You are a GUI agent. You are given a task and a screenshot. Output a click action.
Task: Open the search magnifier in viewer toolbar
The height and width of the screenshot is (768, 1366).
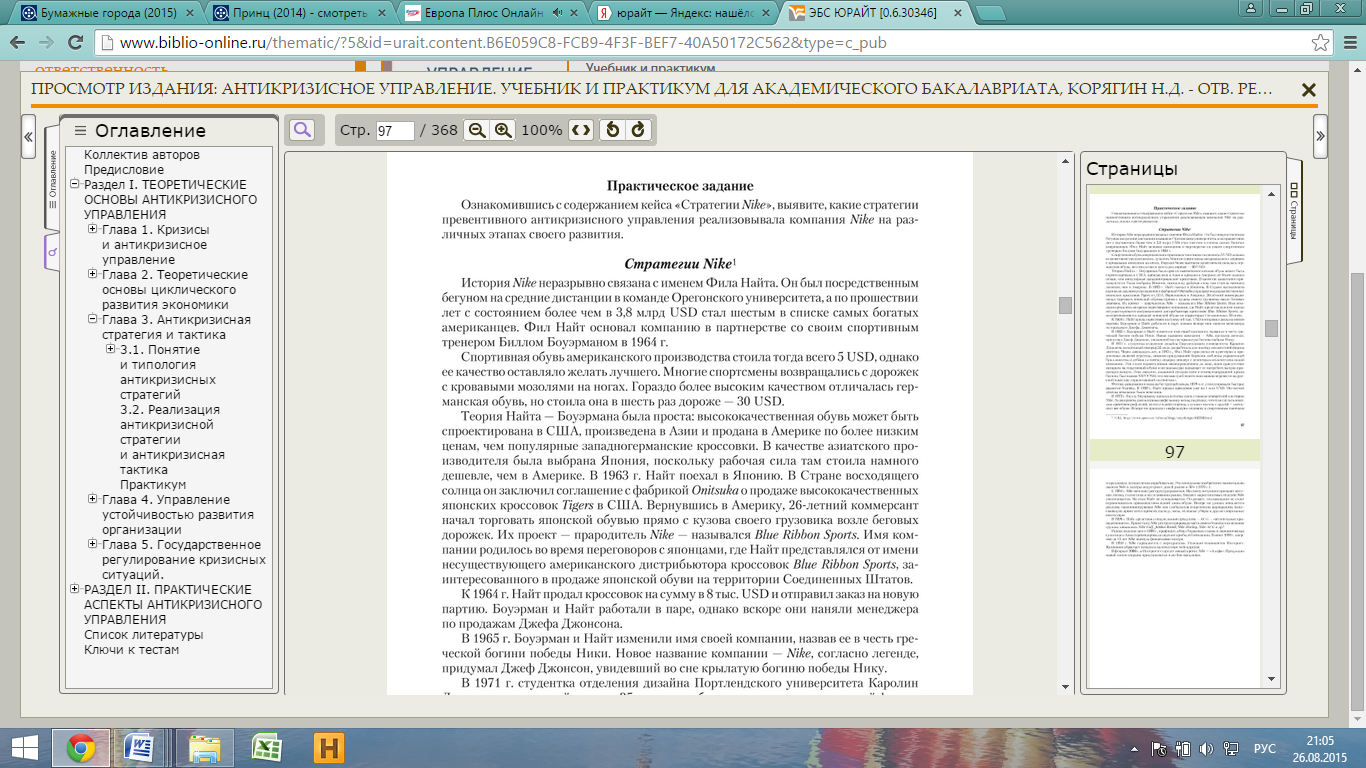(x=302, y=130)
